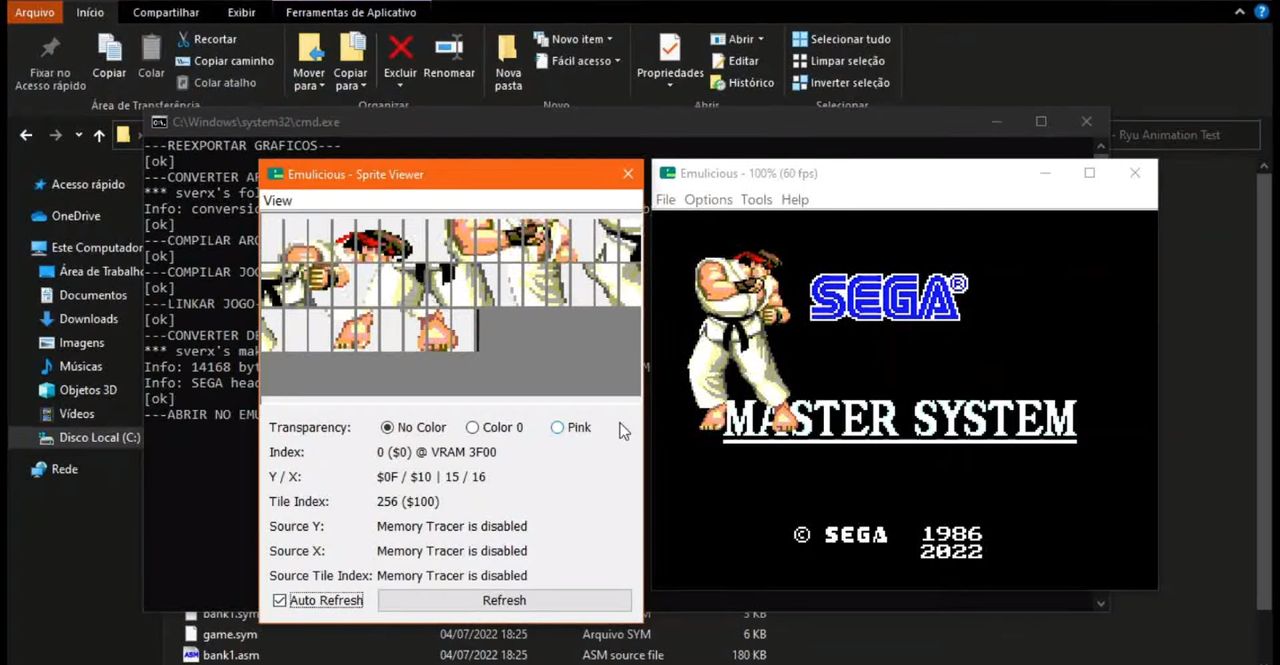Toggle the Auto Refresh checkbox
The image size is (1280, 665).
coord(280,600)
